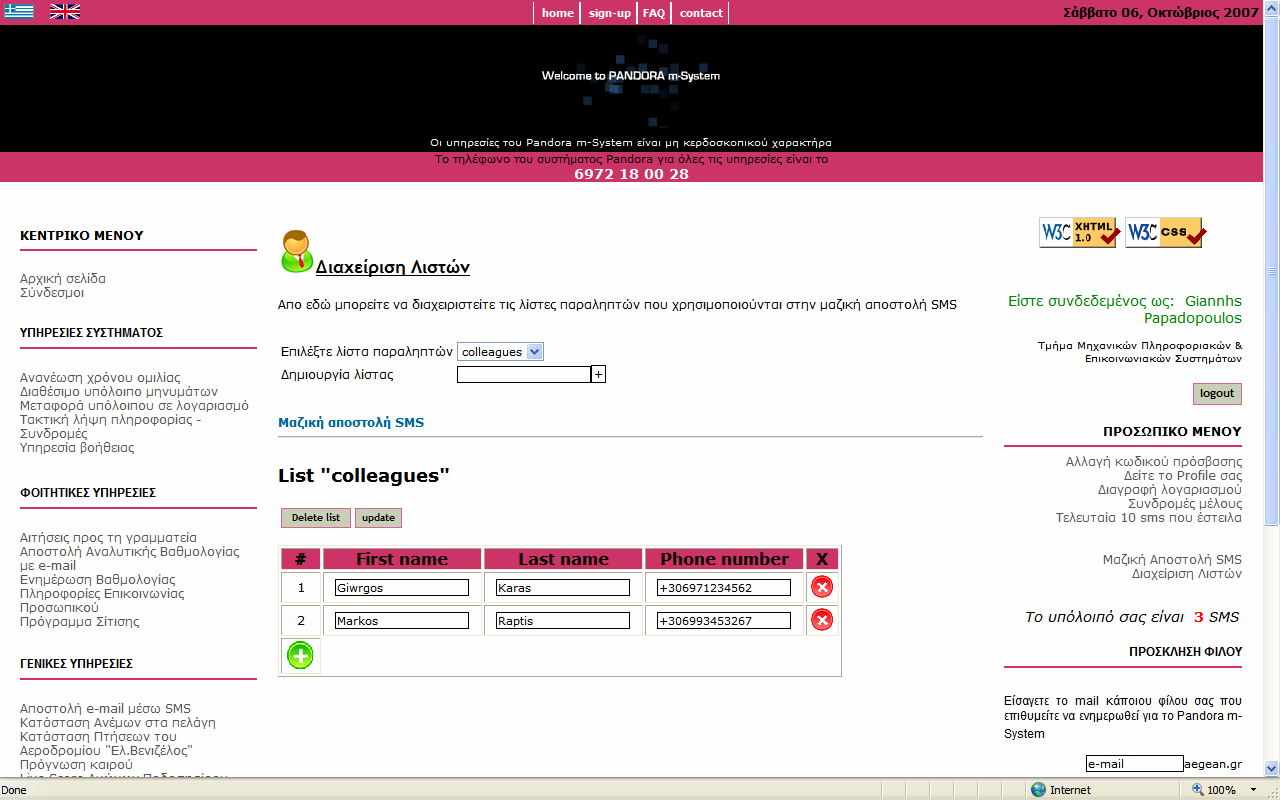
Task: Click the W3C CSS validation badge
Action: (x=1164, y=233)
